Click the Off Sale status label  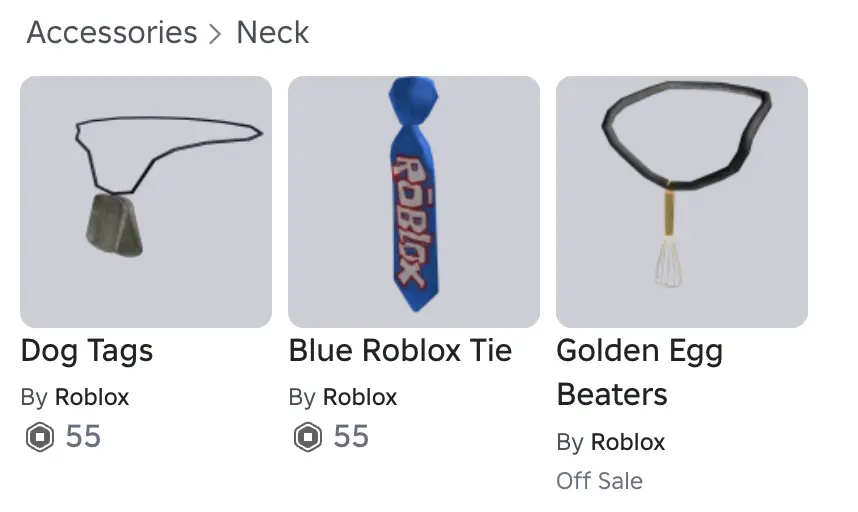[600, 481]
